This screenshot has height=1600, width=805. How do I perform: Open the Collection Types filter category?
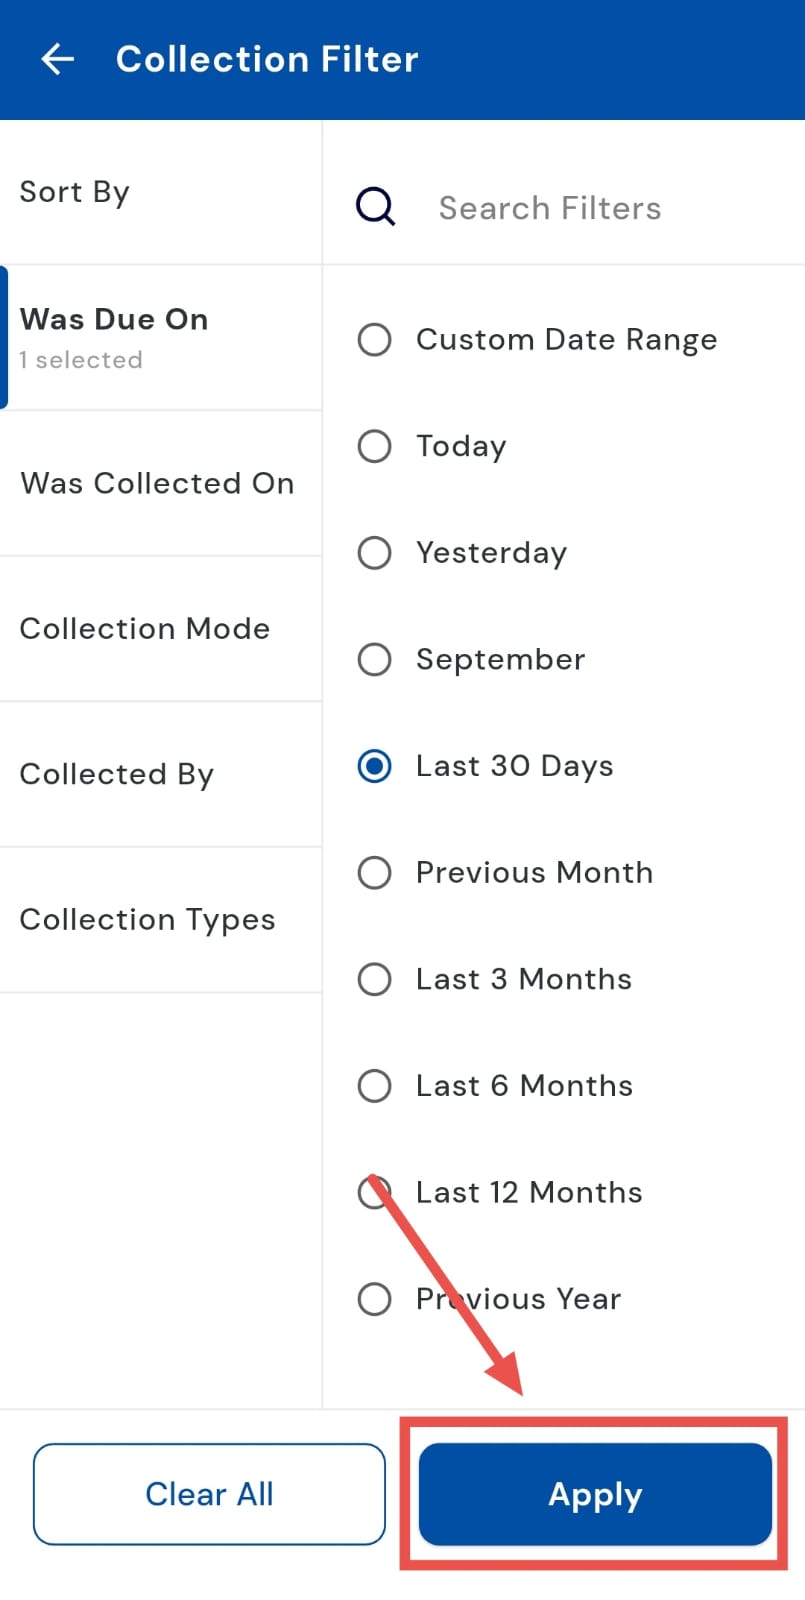(147, 920)
